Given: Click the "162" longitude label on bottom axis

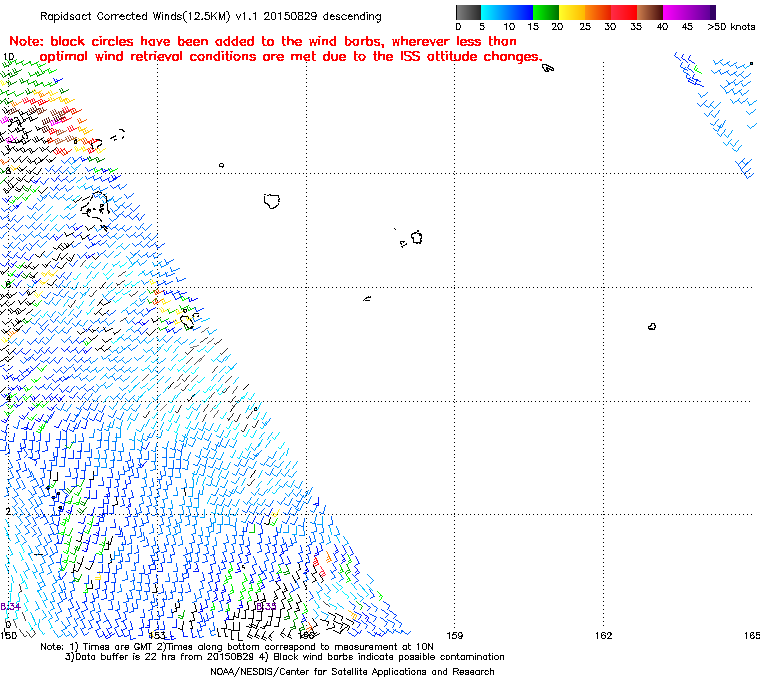Looking at the screenshot, I should tap(603, 635).
